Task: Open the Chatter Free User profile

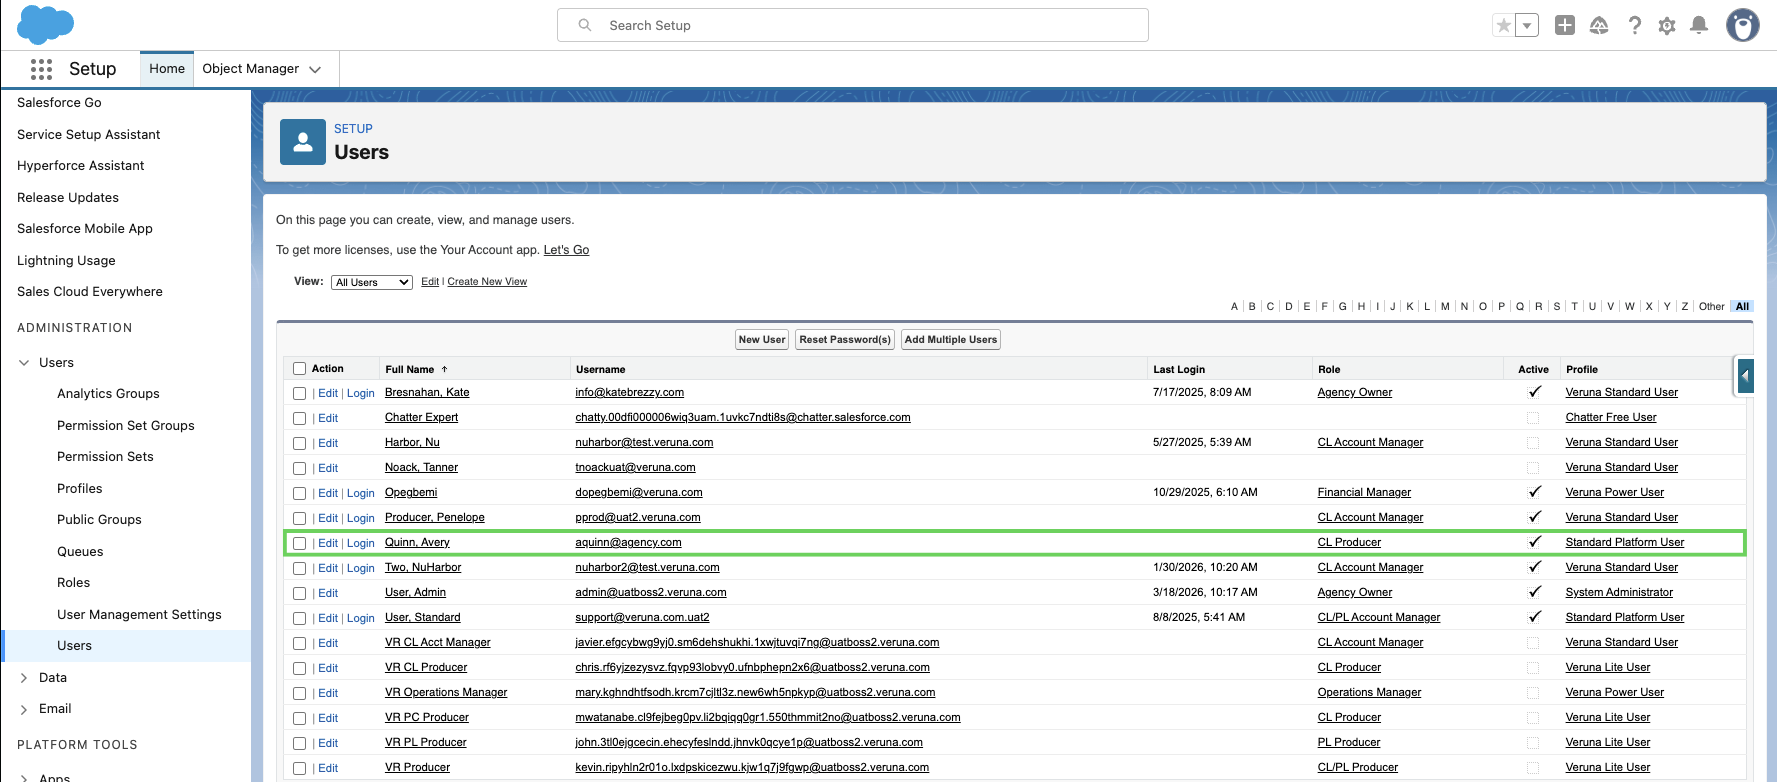Action: (x=1611, y=418)
